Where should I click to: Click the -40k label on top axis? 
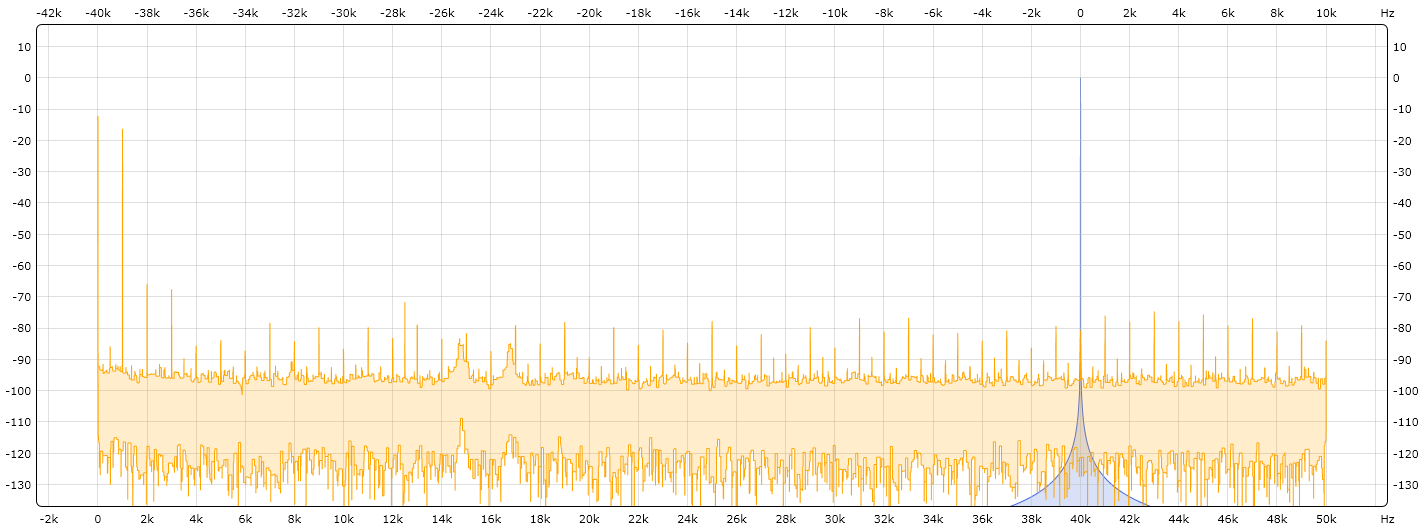pyautogui.click(x=97, y=13)
